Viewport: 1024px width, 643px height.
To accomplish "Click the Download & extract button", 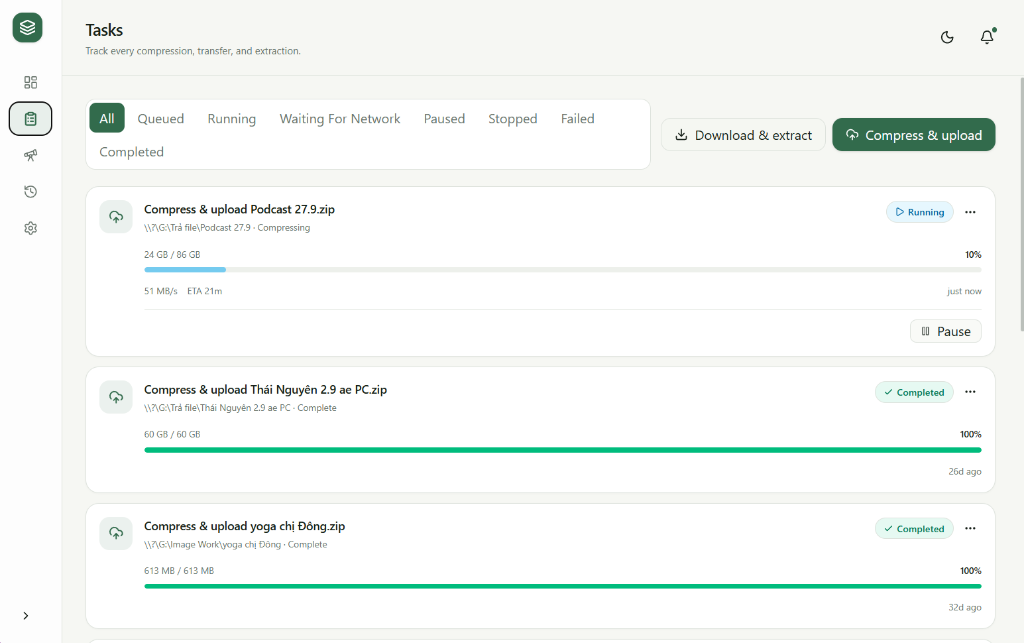I will coord(743,135).
